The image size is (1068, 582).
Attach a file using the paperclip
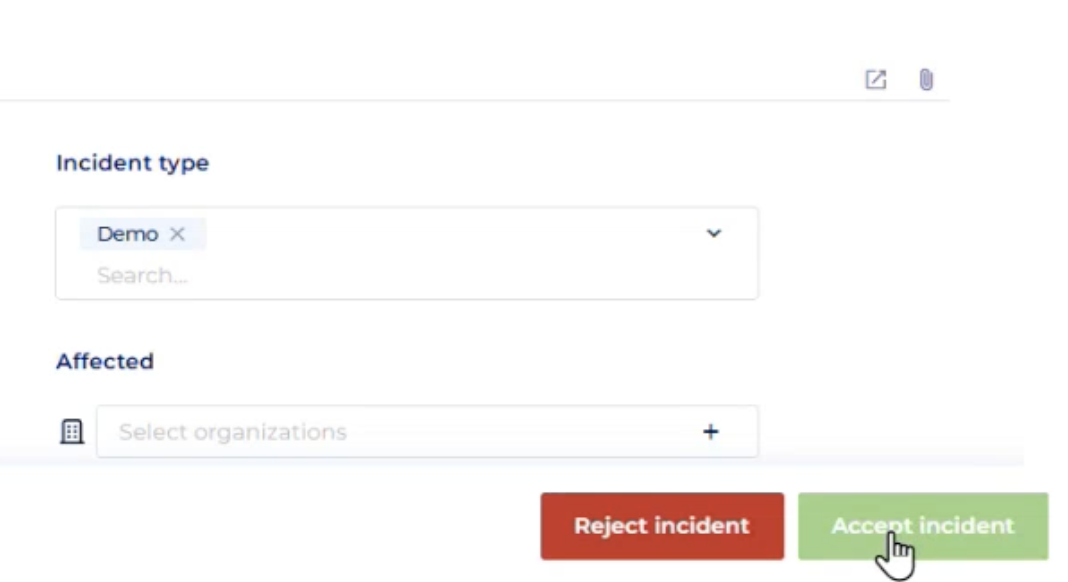926,80
